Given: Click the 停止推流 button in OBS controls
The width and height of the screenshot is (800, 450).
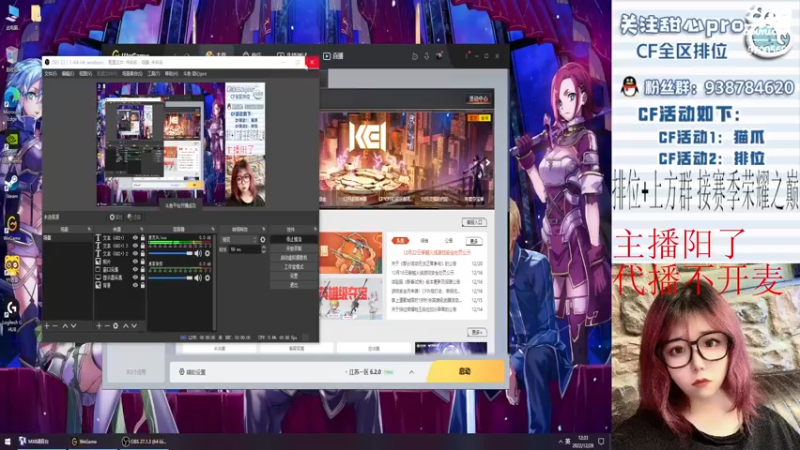Looking at the screenshot, I should 293,239.
